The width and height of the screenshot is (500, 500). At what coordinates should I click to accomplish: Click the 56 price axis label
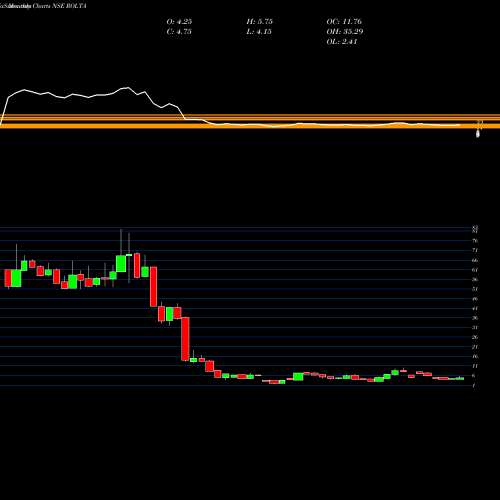pyautogui.click(x=475, y=279)
